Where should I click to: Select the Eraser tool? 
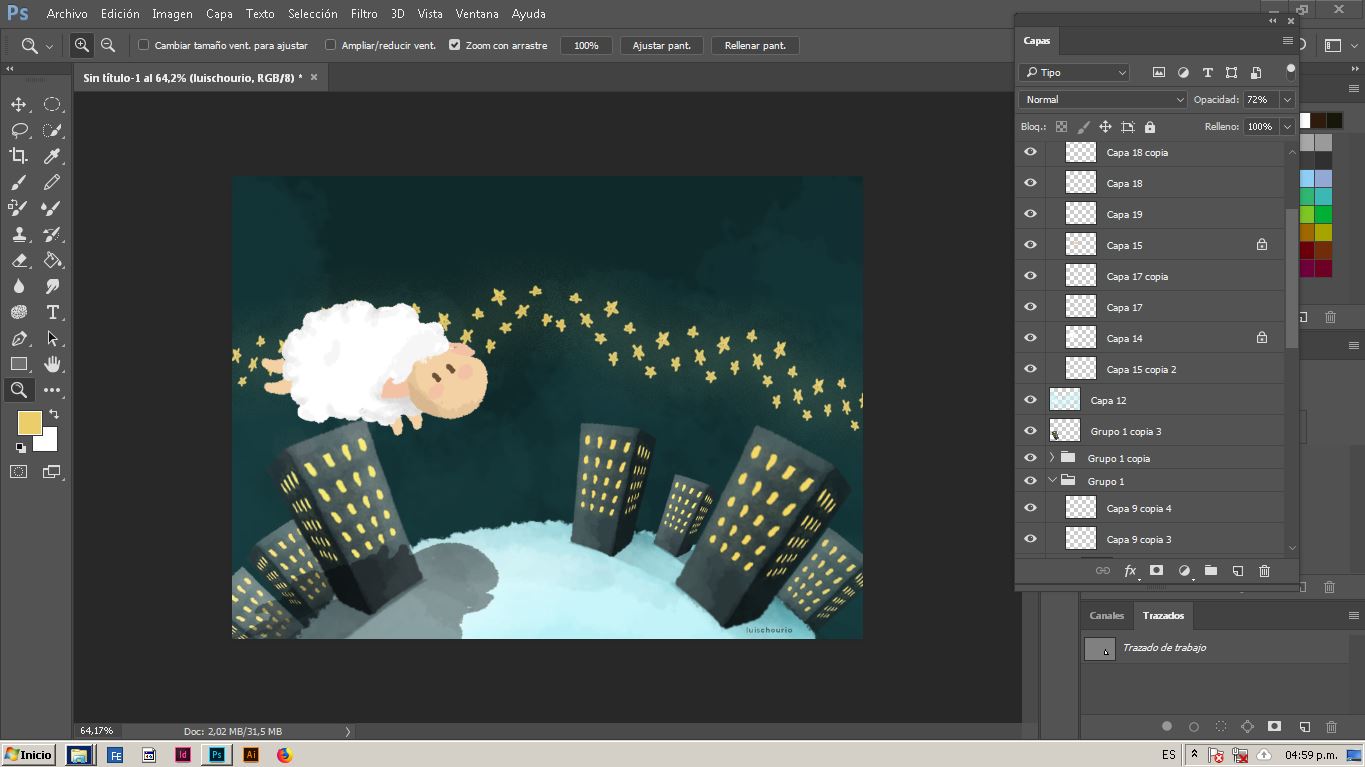[18, 260]
